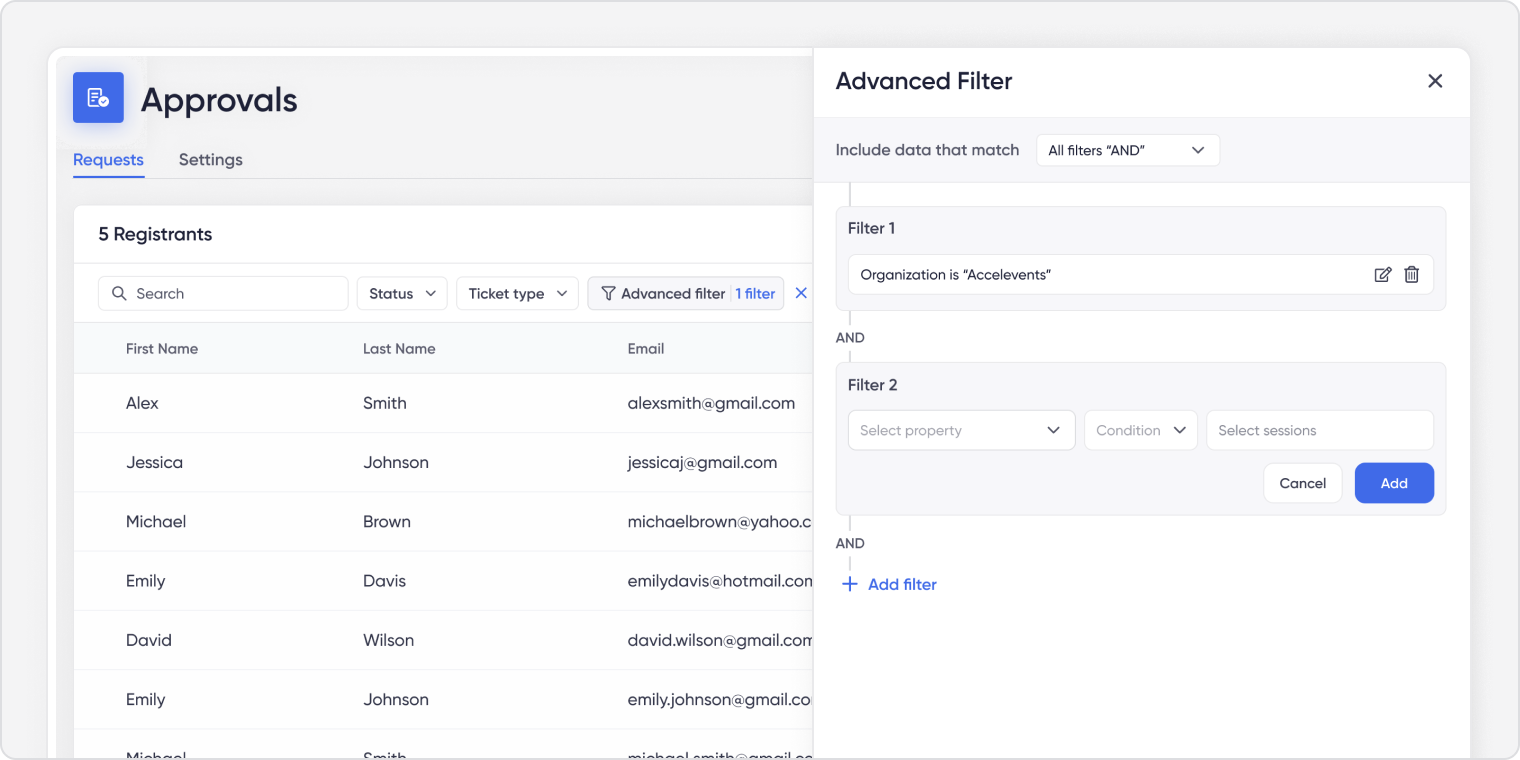Click the jessicaj@gmail.com email
The width and height of the screenshot is (1520, 760).
pos(702,462)
